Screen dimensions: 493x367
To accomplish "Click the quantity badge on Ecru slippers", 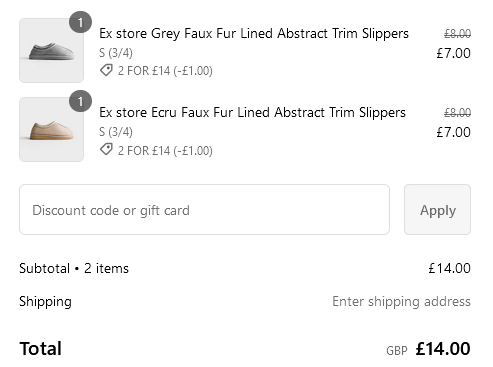I will point(80,101).
